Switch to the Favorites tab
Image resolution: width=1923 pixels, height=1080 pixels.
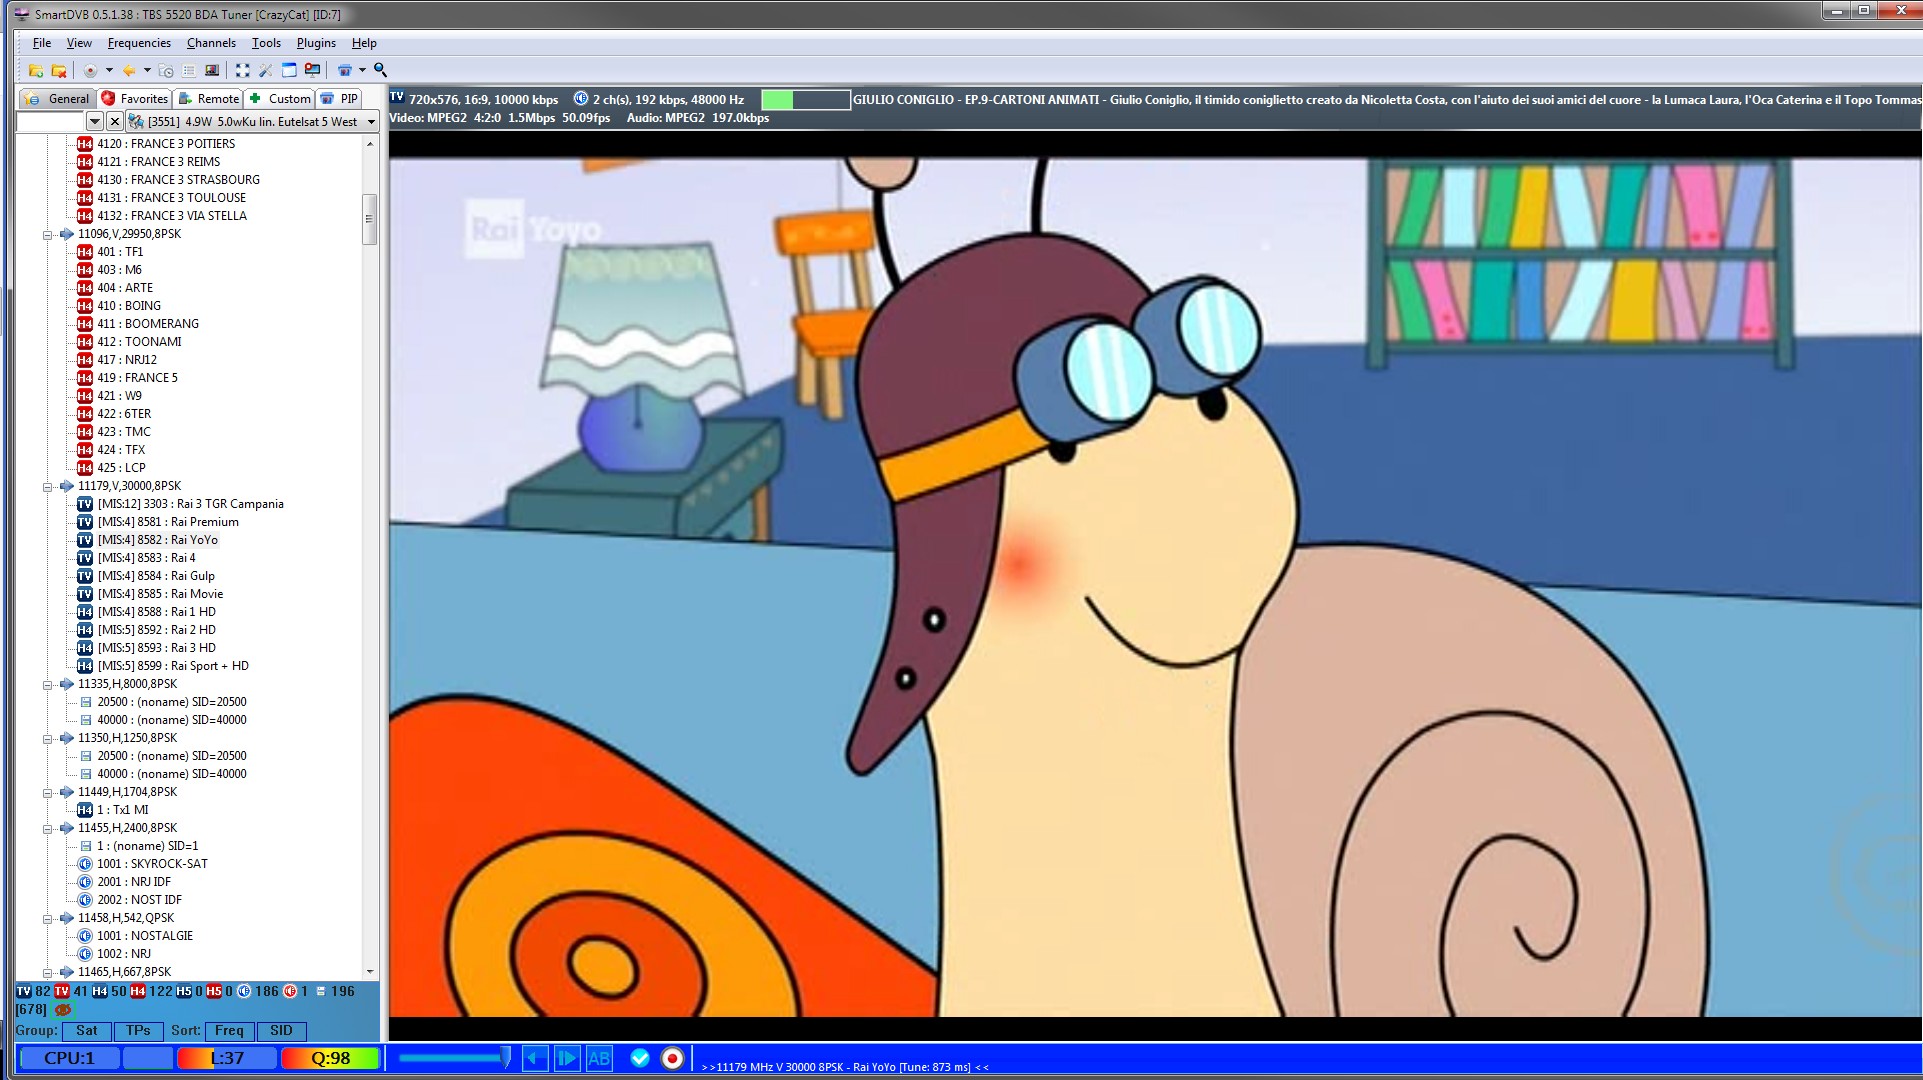pos(134,98)
